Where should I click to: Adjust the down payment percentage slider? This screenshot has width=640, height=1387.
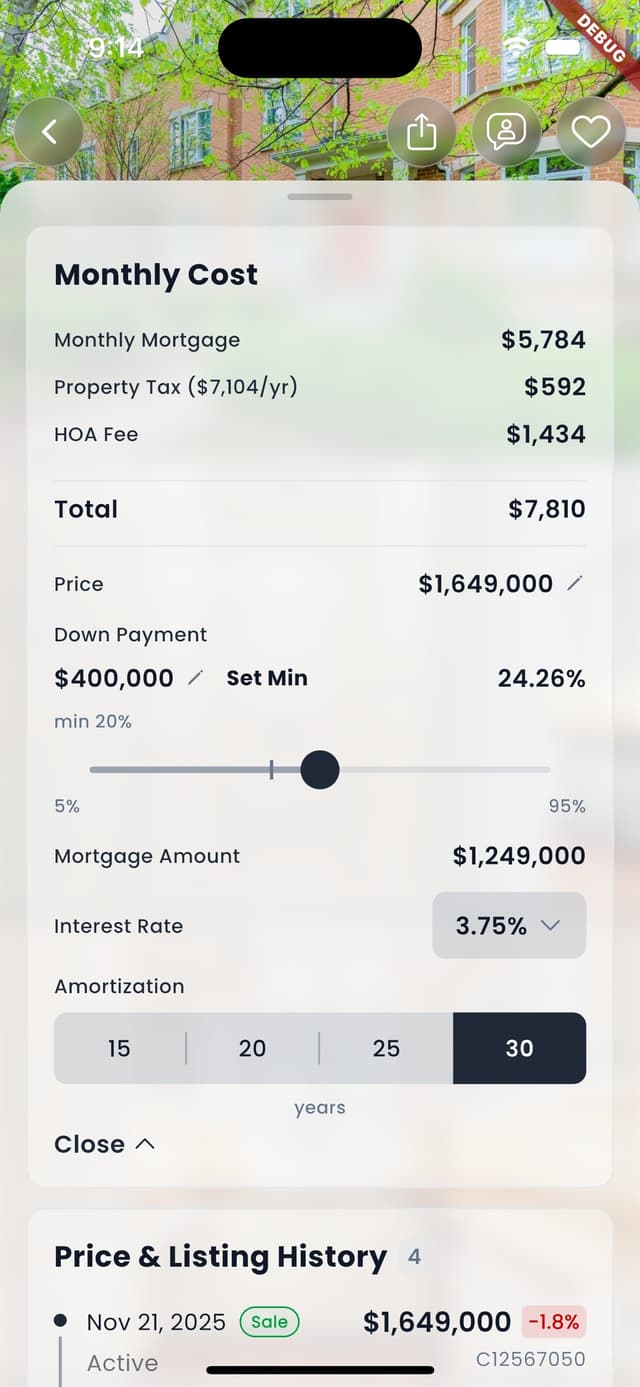[320, 769]
